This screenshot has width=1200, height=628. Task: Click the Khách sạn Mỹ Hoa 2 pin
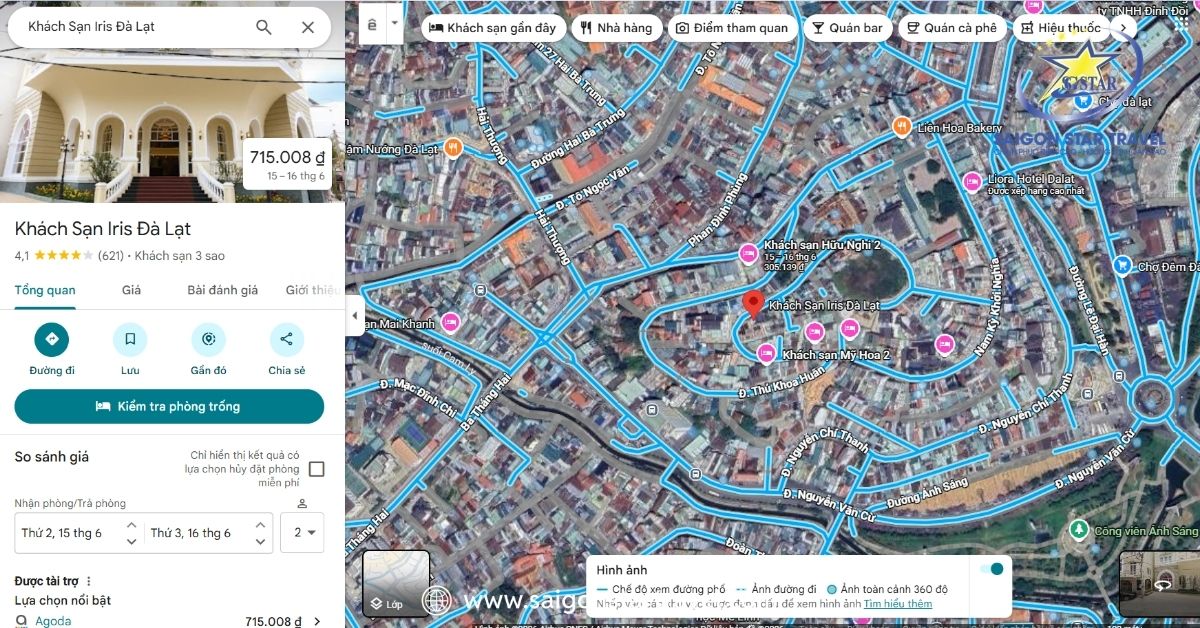click(766, 352)
